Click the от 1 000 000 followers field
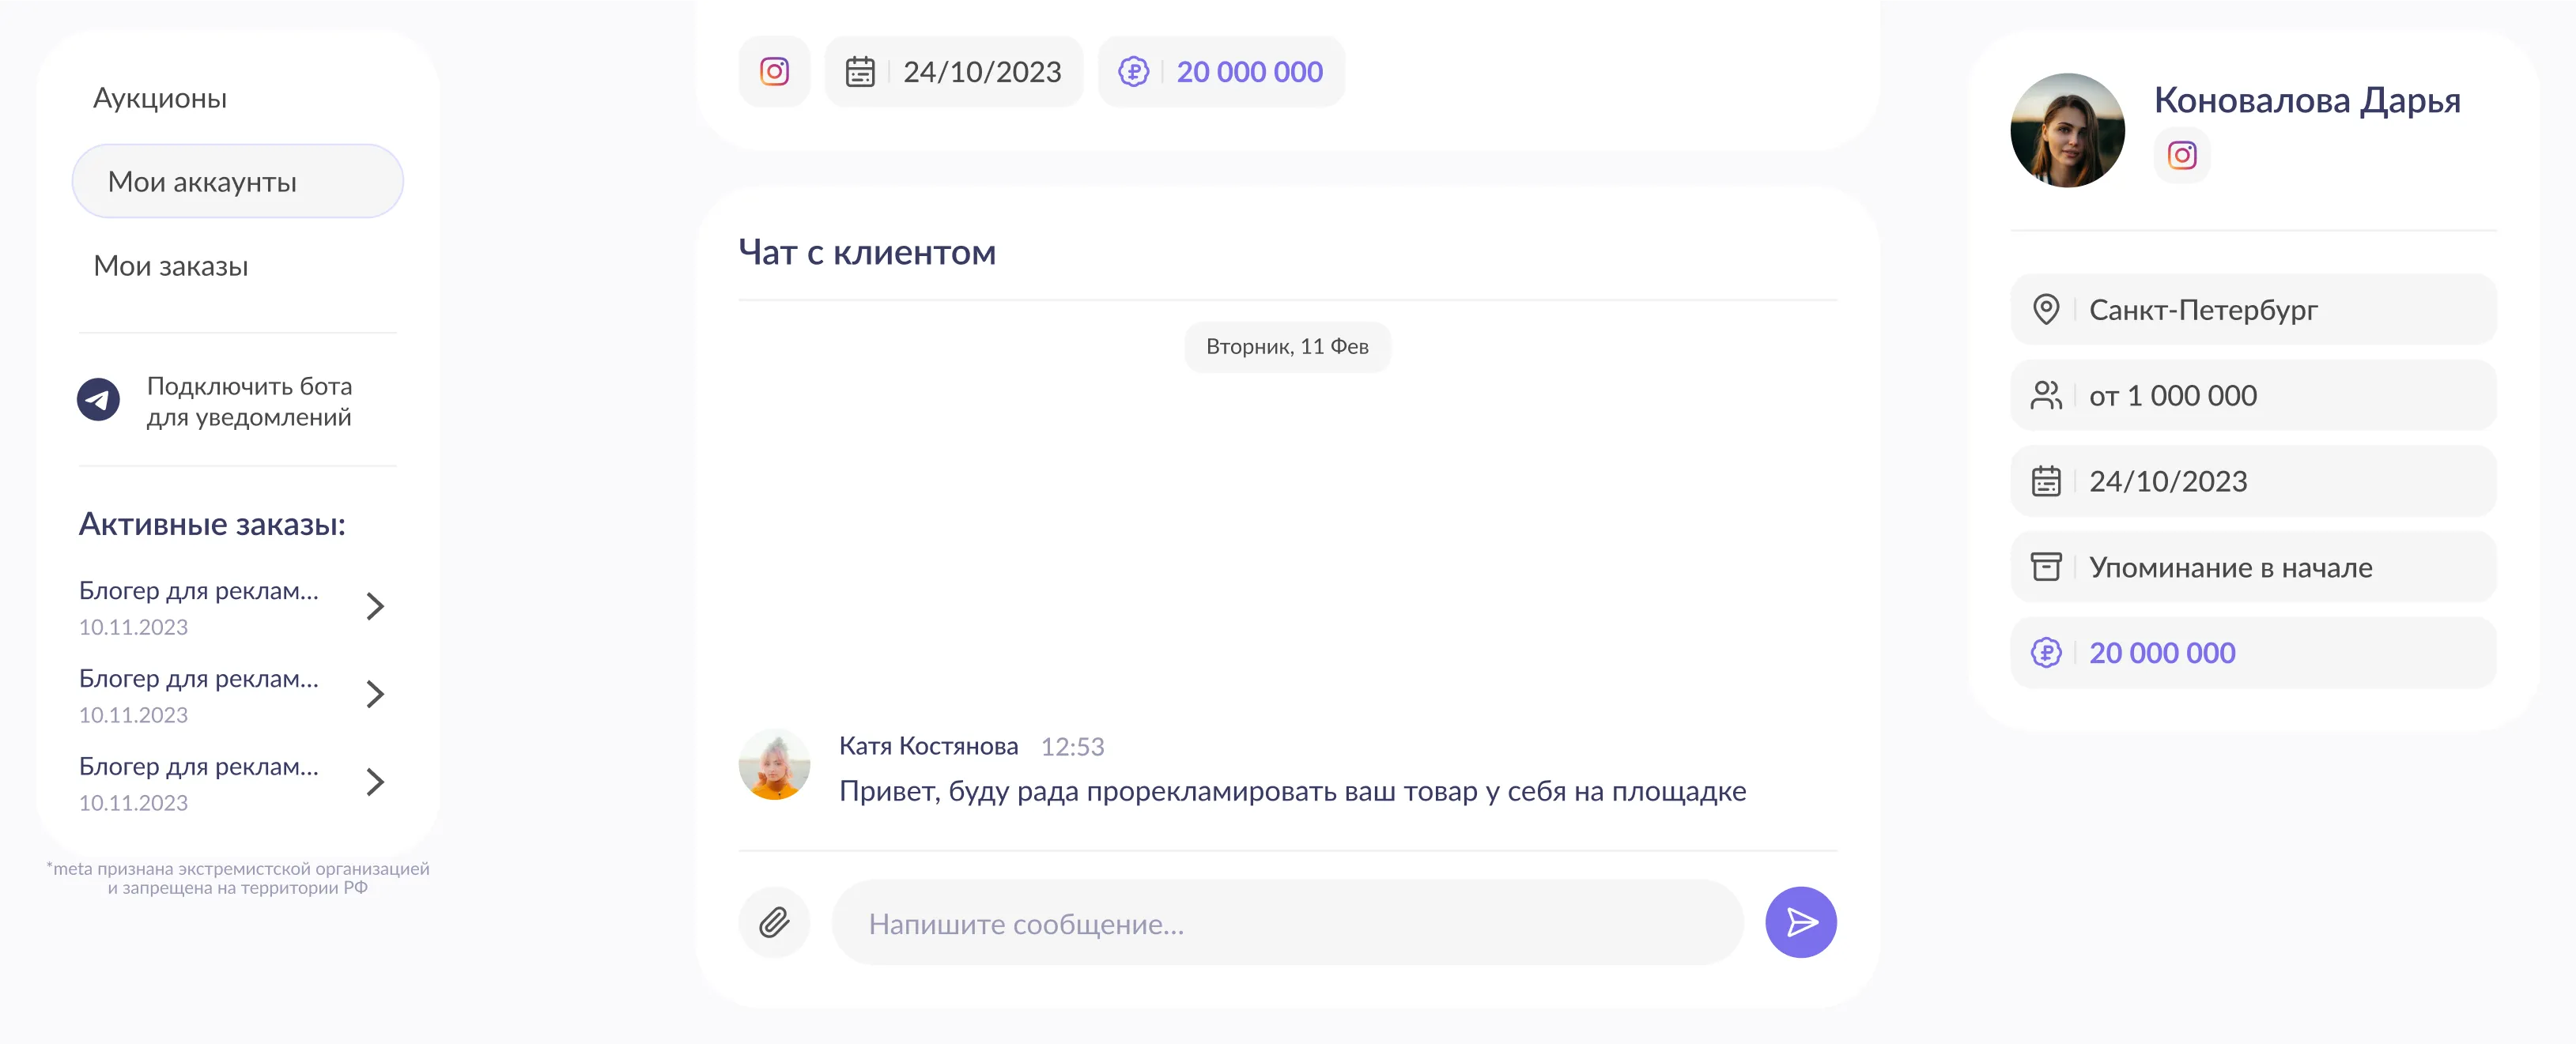Screen dimensions: 2576x1044 pos(2253,396)
